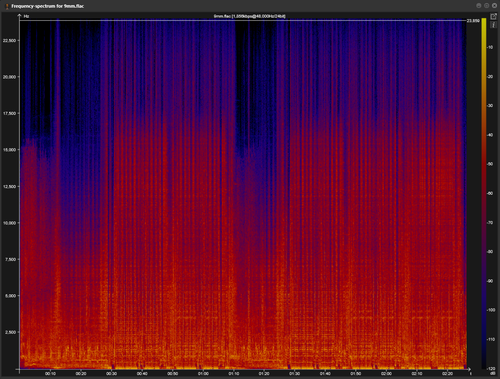Image resolution: width=500 pixels, height=379 pixels.
Task: Click the '00:40' time axis label
Action: [x=142, y=374]
